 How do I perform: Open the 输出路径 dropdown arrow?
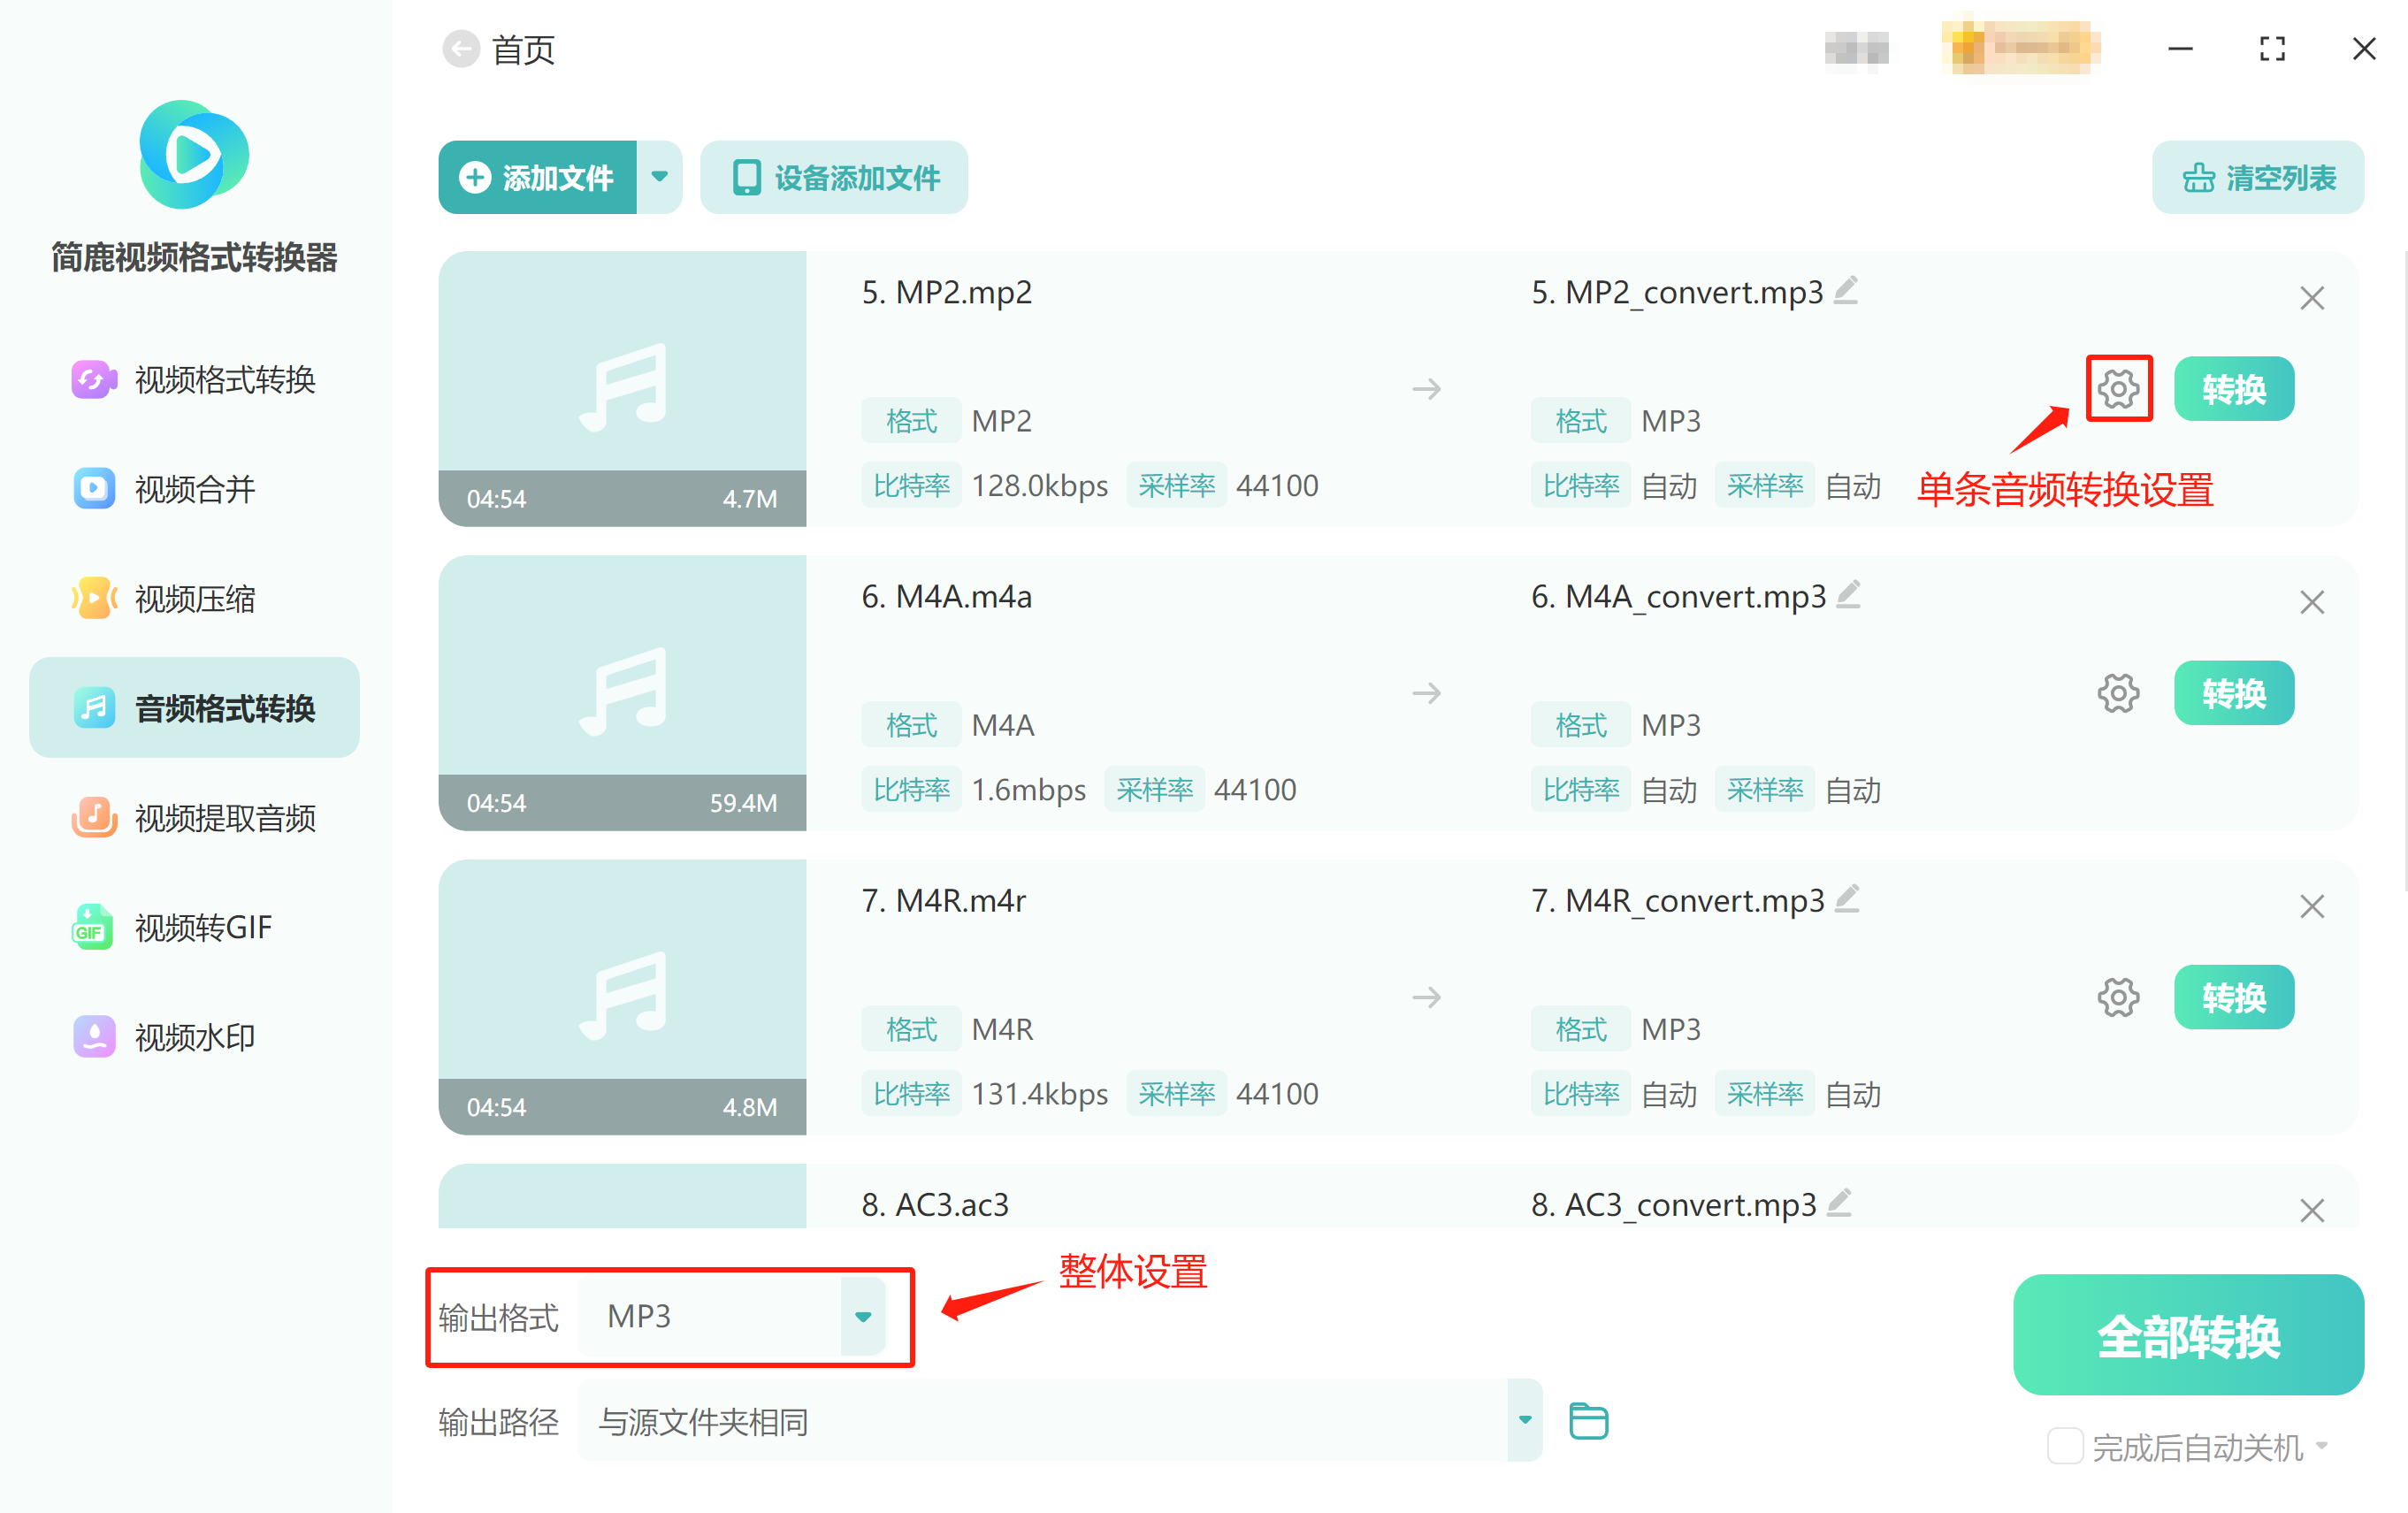(x=1524, y=1420)
